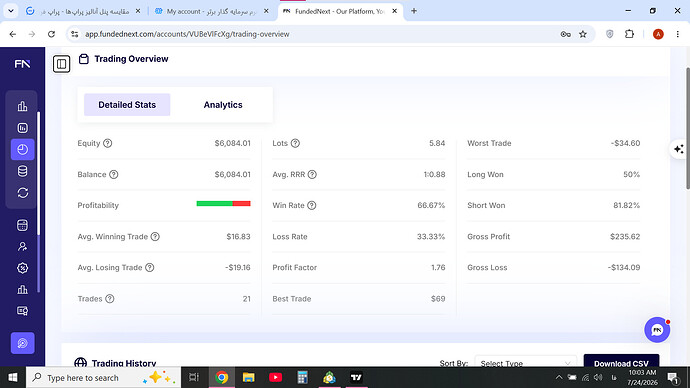Show the Equity help tooltip icon
Viewport: 690px width, 388px height.
[x=107, y=143]
